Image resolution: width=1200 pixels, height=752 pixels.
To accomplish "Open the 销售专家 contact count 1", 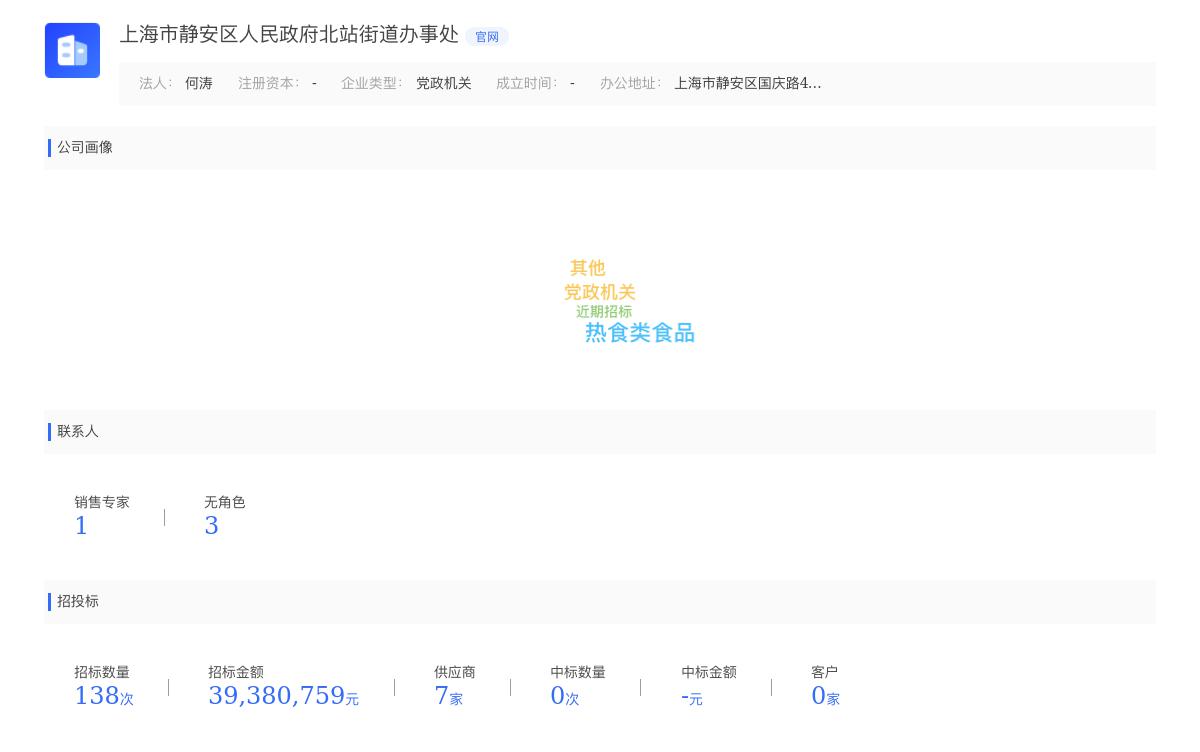I will click(81, 526).
